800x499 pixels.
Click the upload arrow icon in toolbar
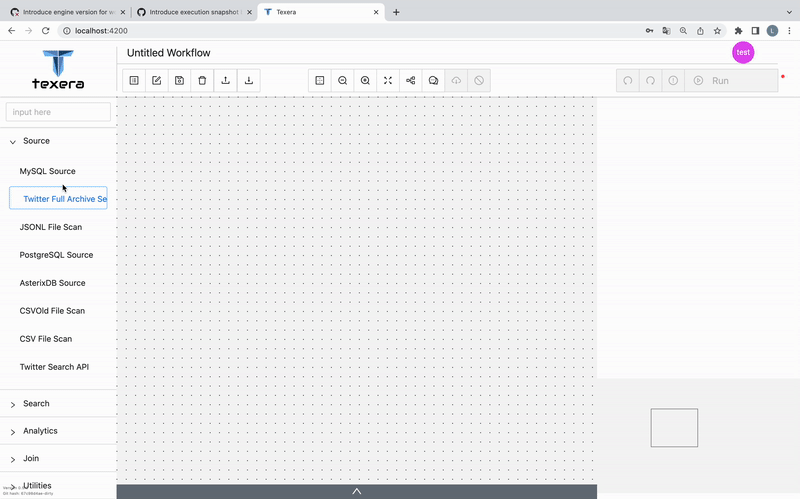point(226,81)
